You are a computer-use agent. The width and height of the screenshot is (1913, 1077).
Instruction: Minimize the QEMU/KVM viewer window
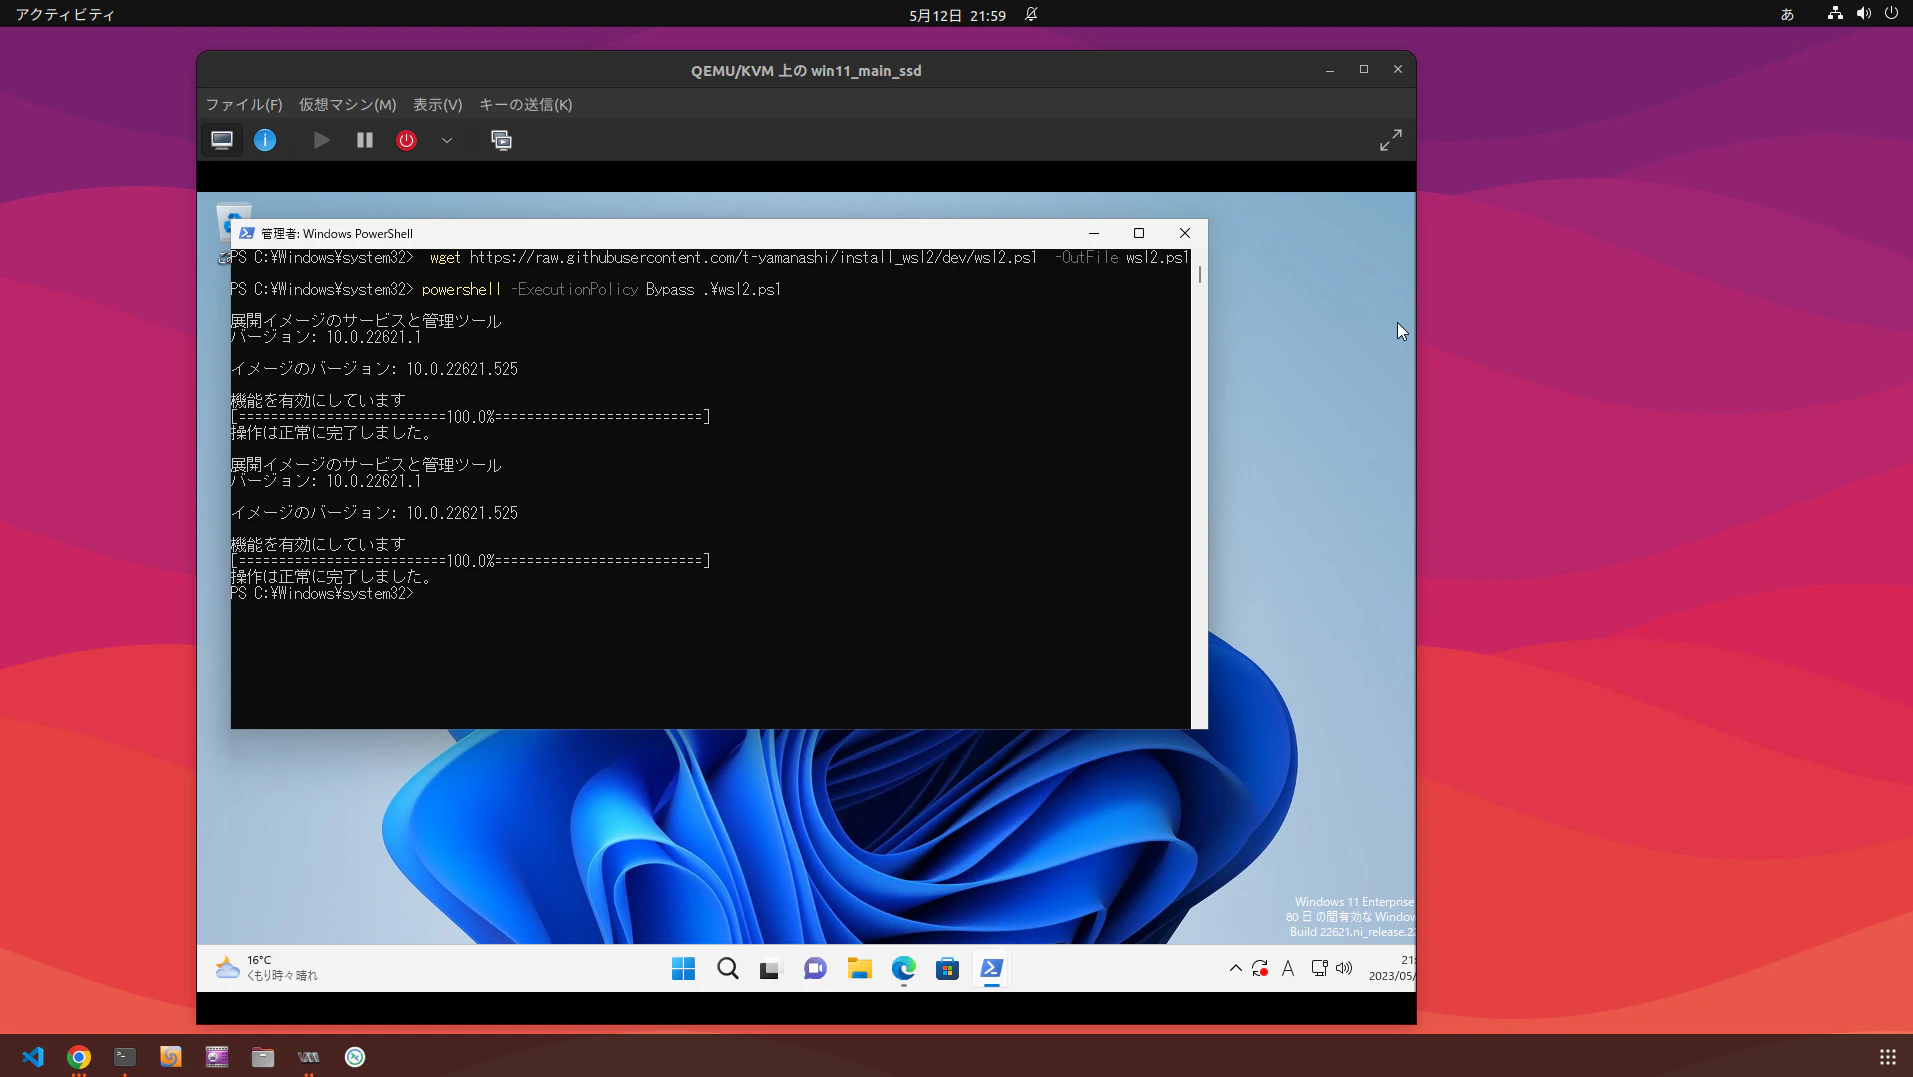(x=1330, y=70)
